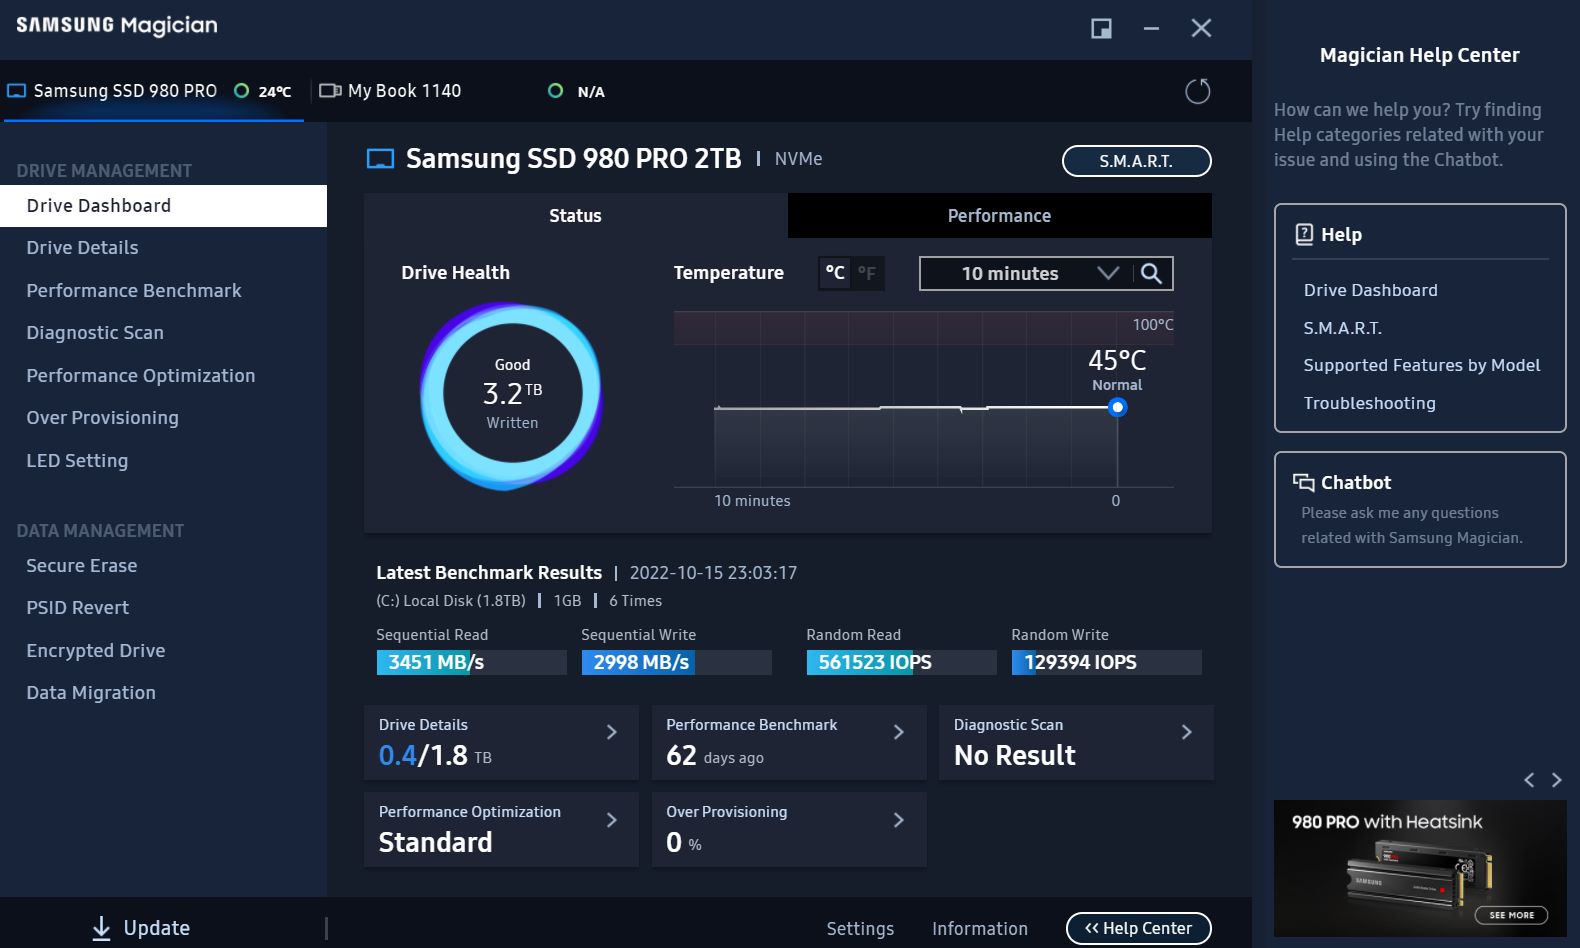
Task: Open Data Migration from the sidebar
Action: [163, 693]
